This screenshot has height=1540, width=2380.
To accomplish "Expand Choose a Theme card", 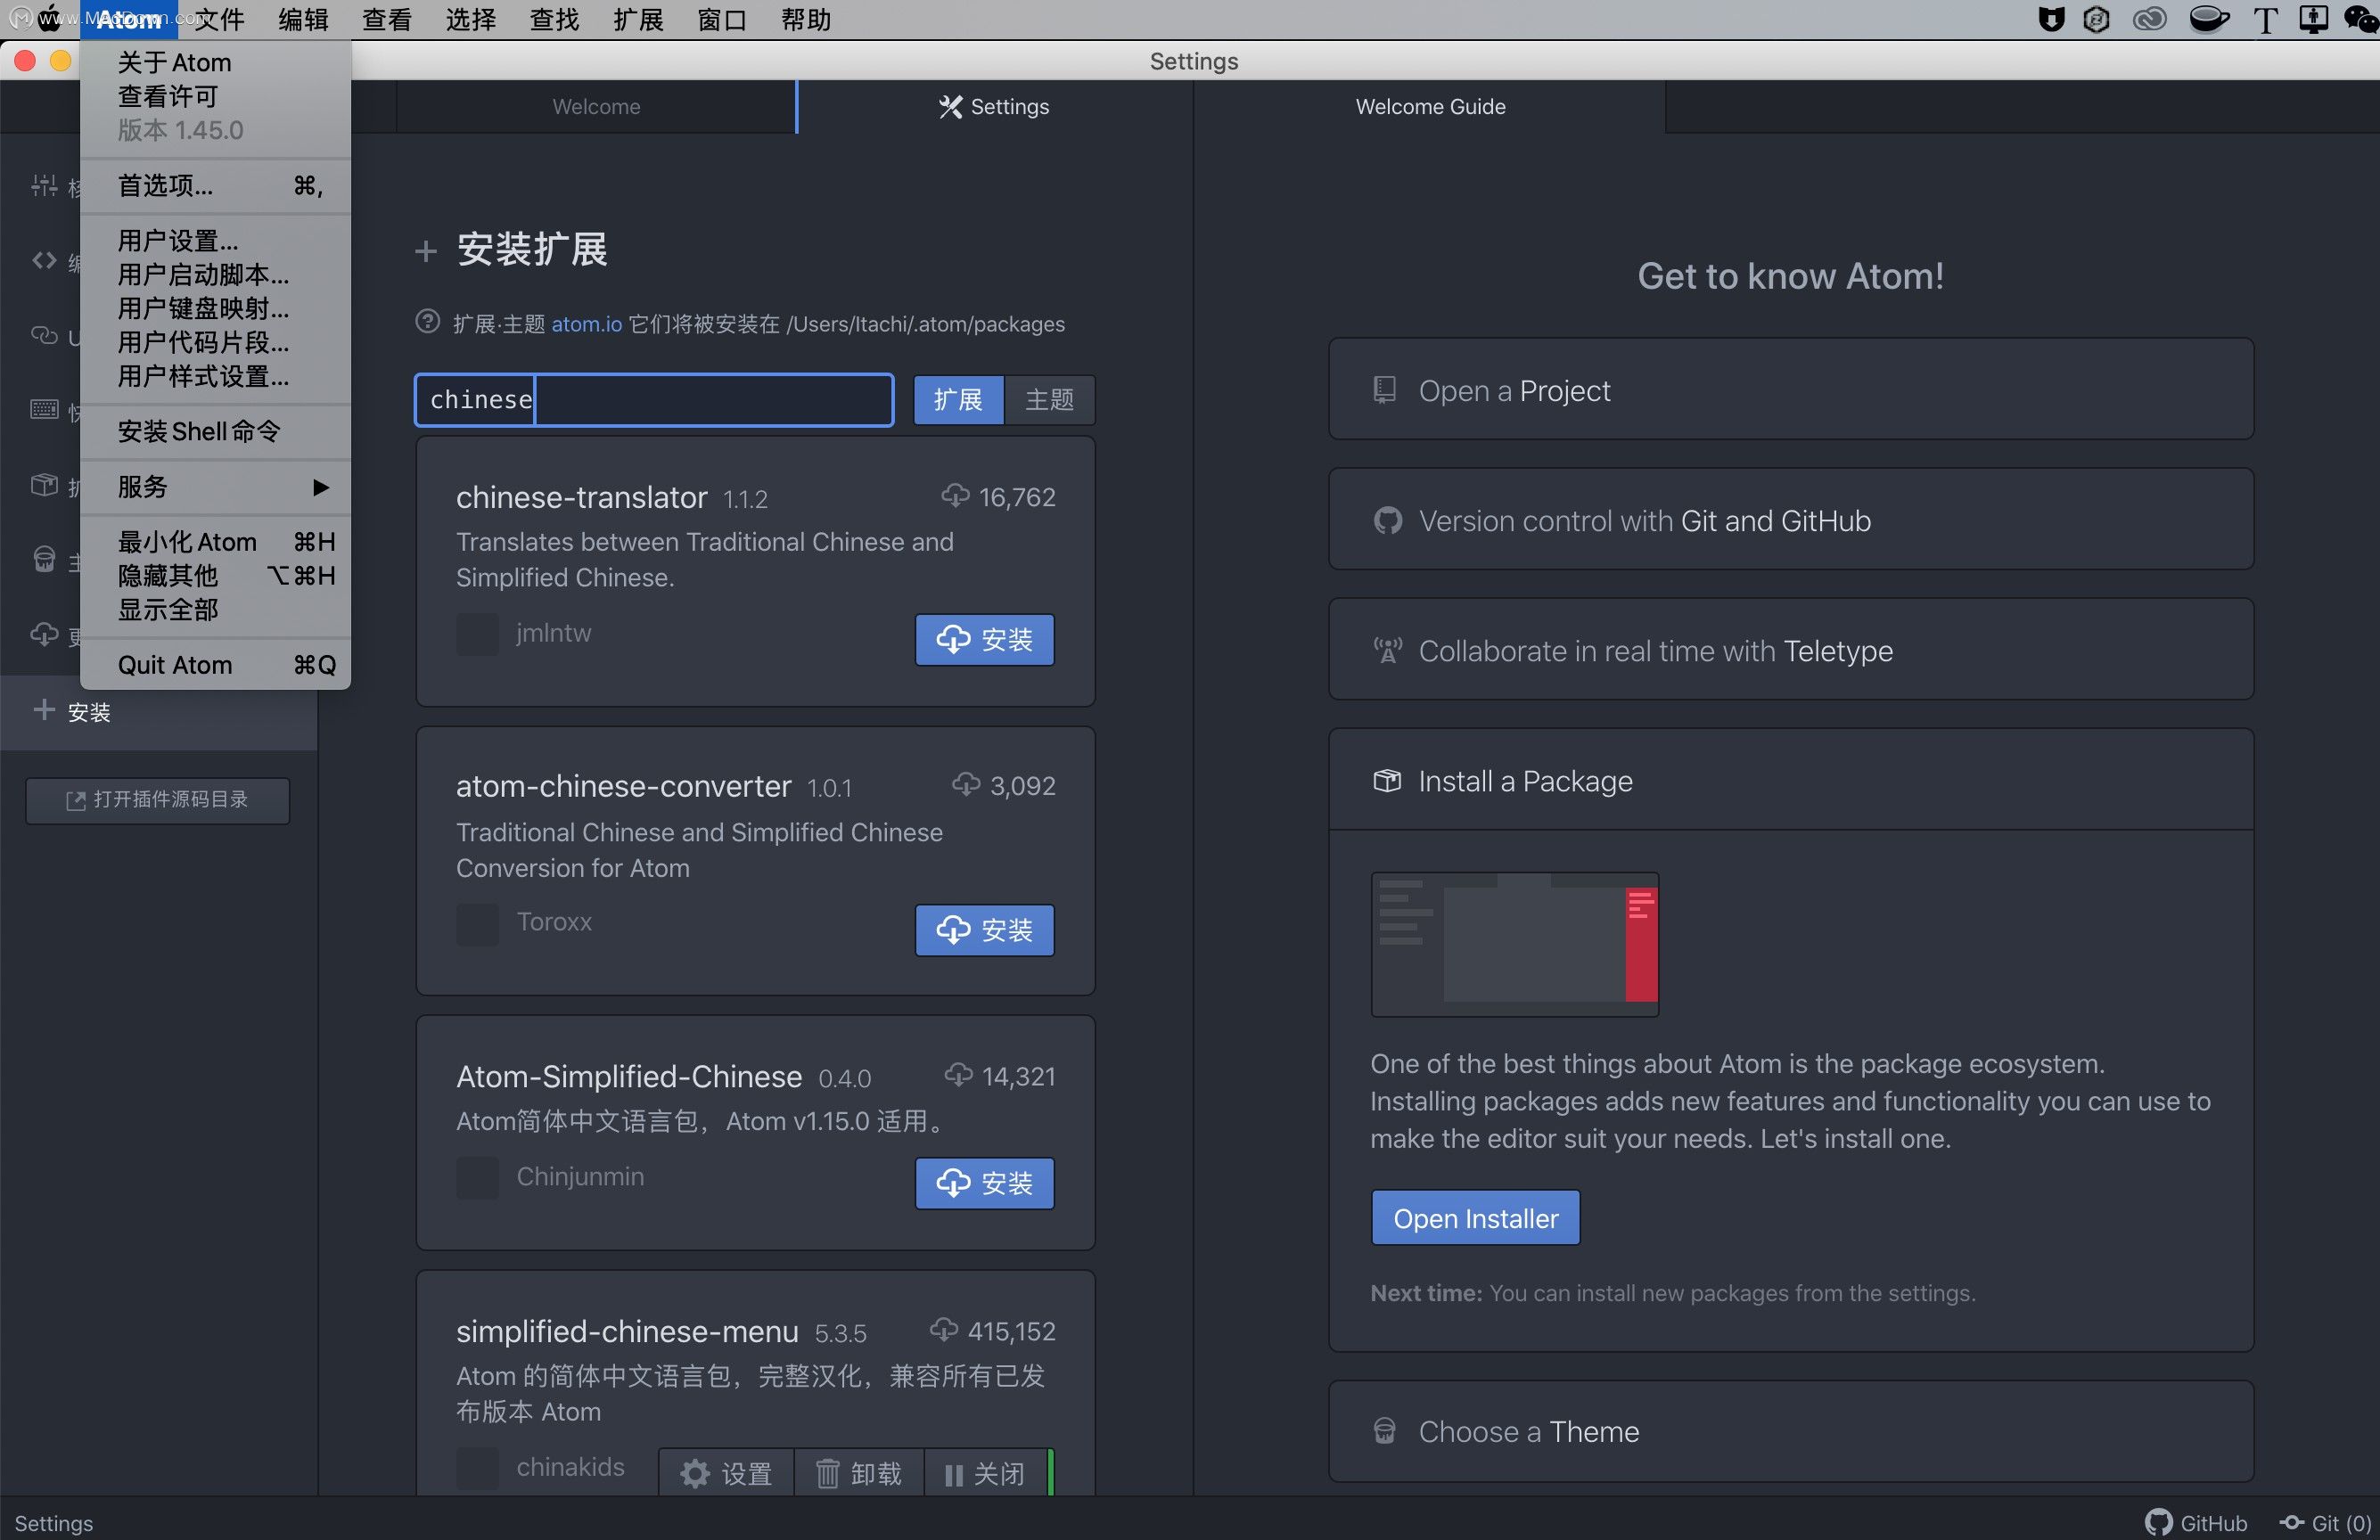I will [1790, 1431].
